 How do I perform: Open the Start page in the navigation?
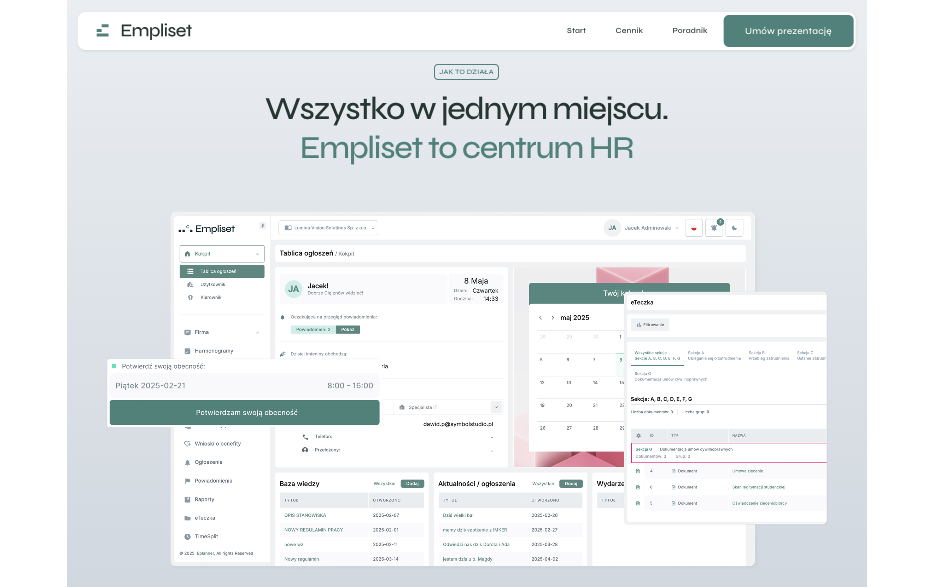[x=576, y=31]
